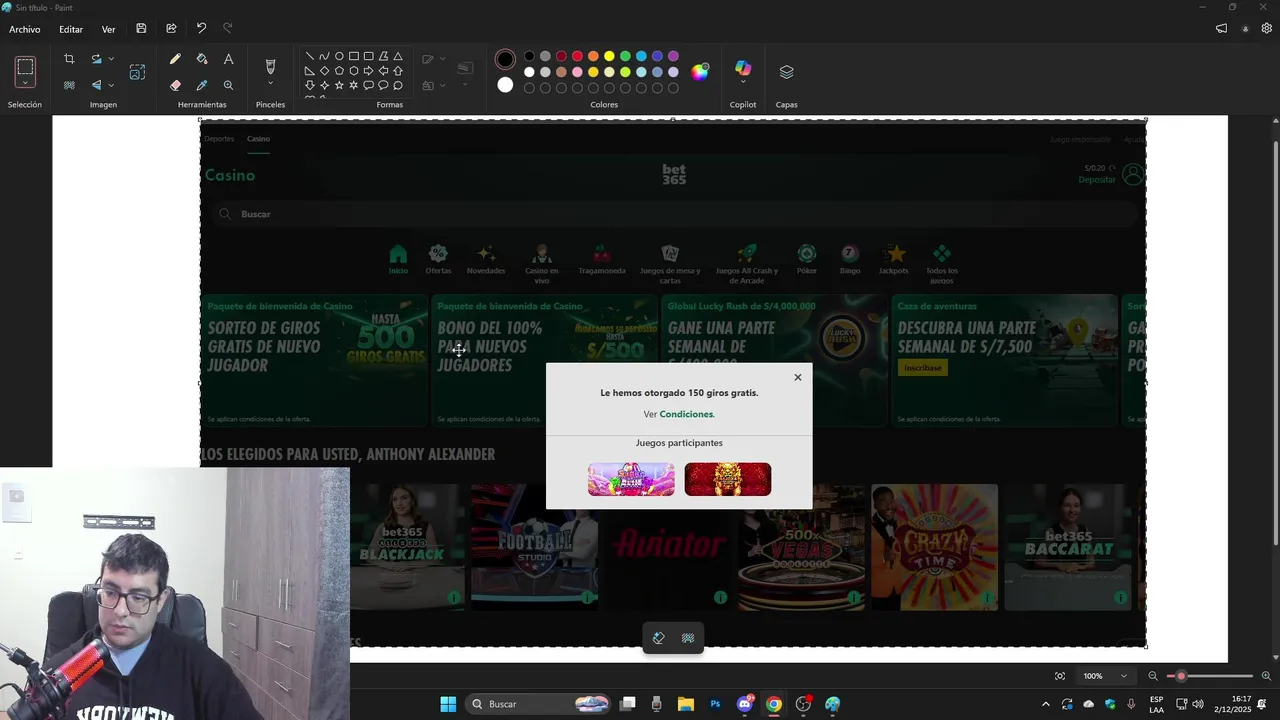Choose the right arrow shape
1280x720 pixels.
[368, 71]
